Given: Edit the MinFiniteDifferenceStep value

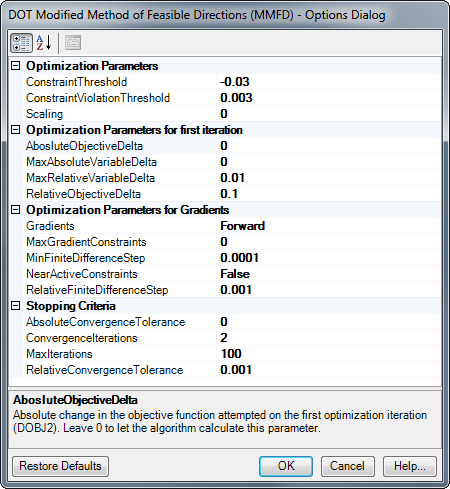Looking at the screenshot, I should tap(329, 258).
